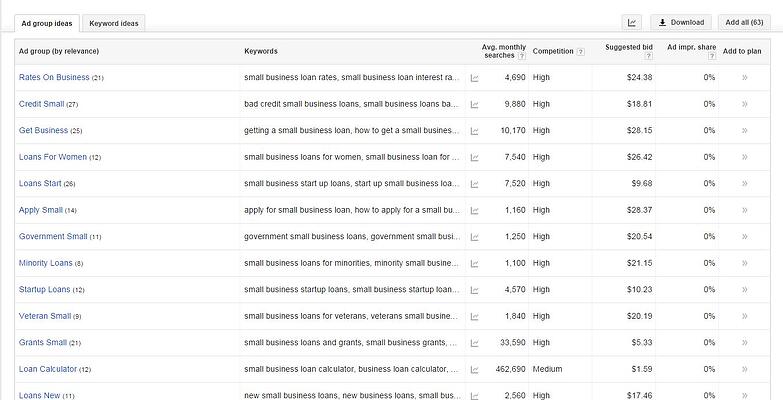Open trend chart for Get Business row
Screen dimensions: 783x400
tap(474, 131)
